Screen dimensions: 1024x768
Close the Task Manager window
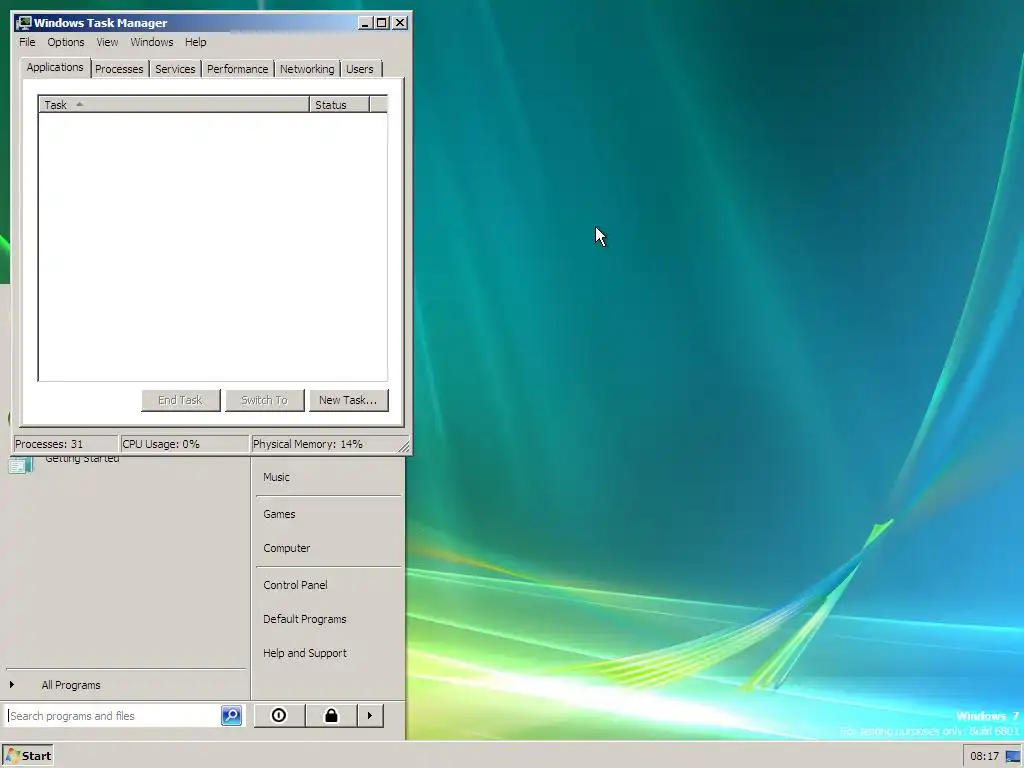pyautogui.click(x=400, y=23)
